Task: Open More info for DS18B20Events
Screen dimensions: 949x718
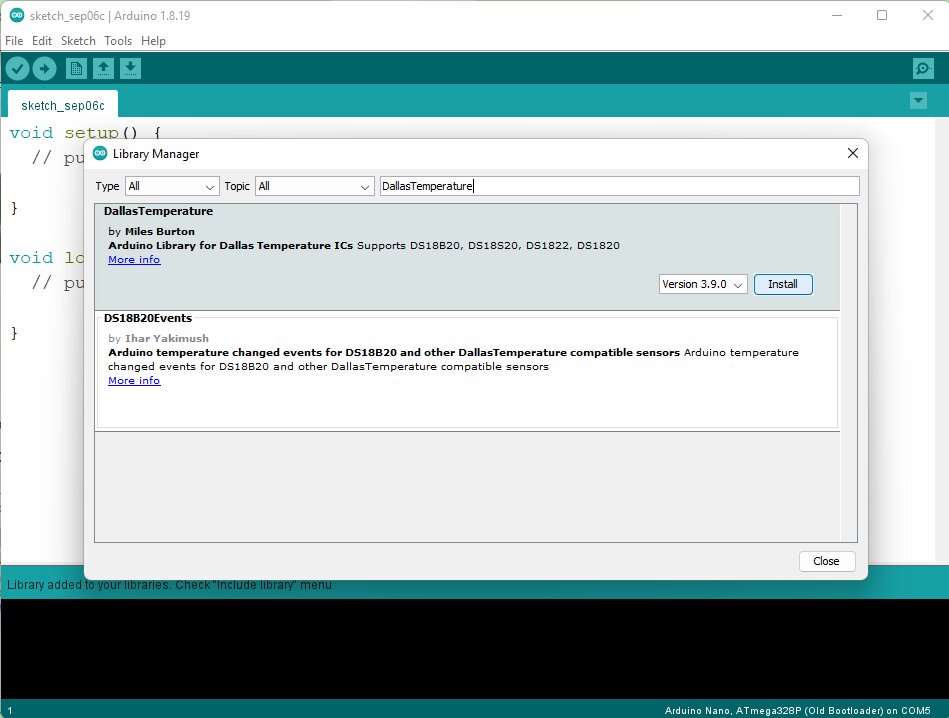Action: (134, 381)
